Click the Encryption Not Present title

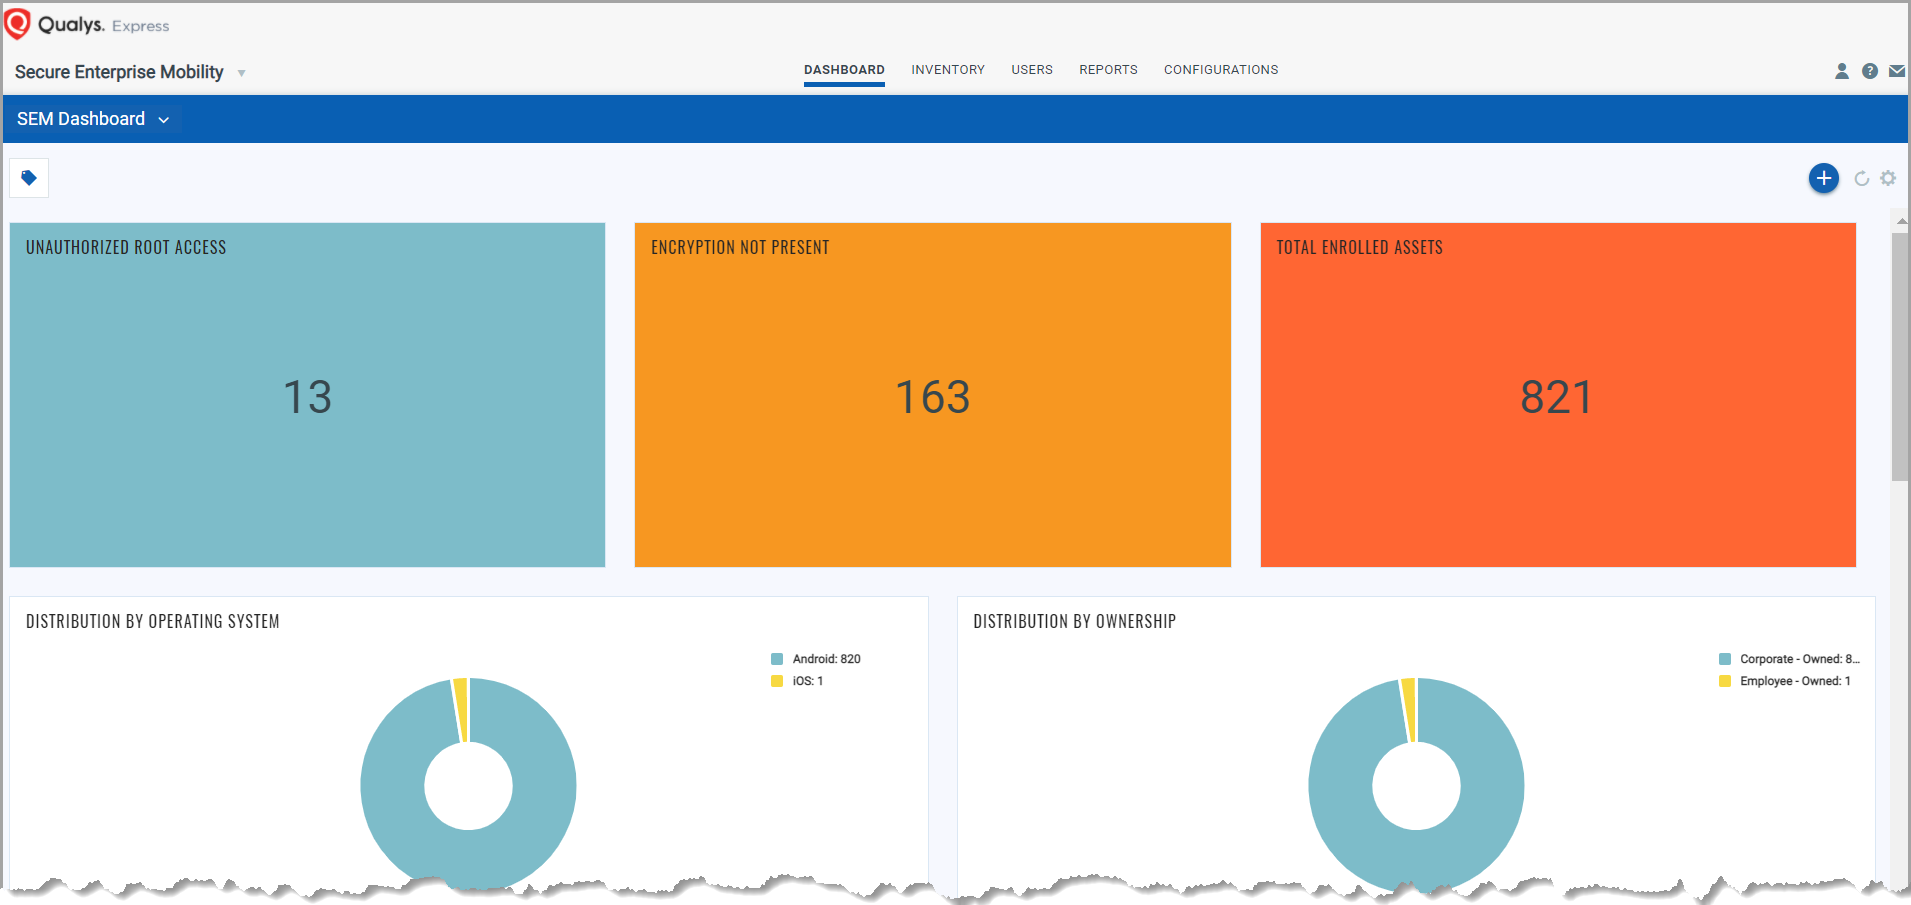(x=740, y=247)
